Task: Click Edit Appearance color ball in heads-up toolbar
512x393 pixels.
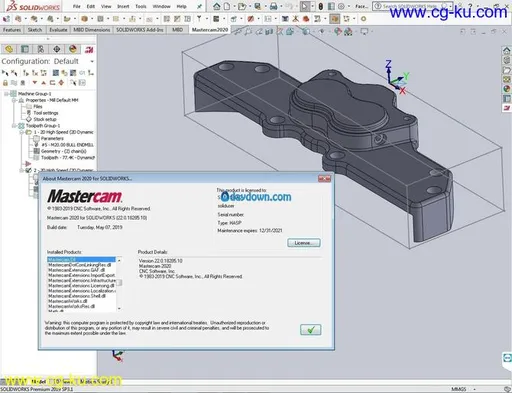Action: 338,32
